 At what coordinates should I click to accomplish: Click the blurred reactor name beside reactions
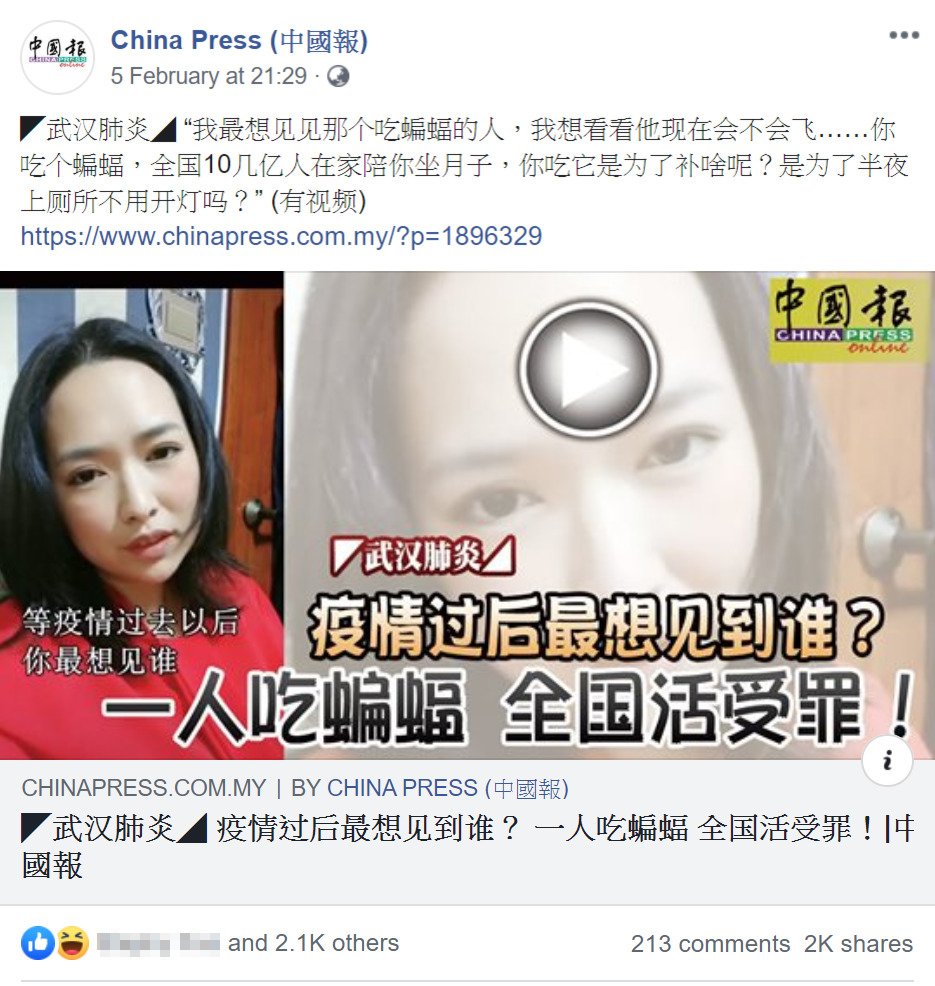click(158, 943)
